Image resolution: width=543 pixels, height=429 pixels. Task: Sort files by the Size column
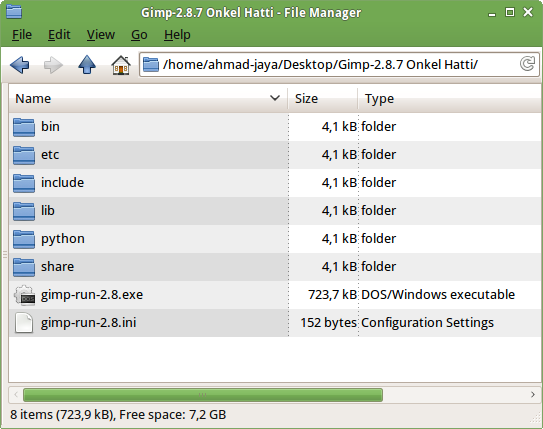[x=323, y=99]
